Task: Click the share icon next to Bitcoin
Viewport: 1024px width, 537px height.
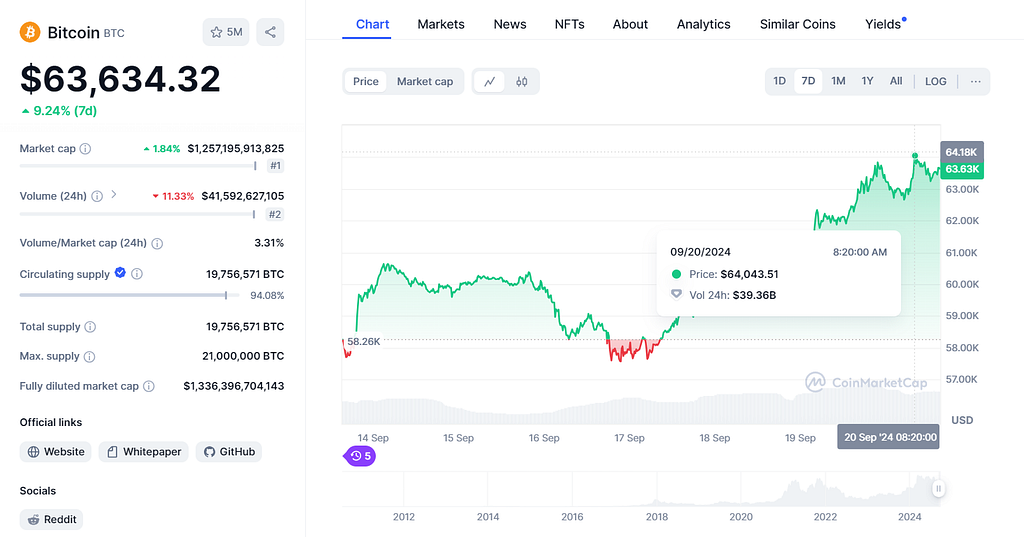Action: (x=270, y=32)
